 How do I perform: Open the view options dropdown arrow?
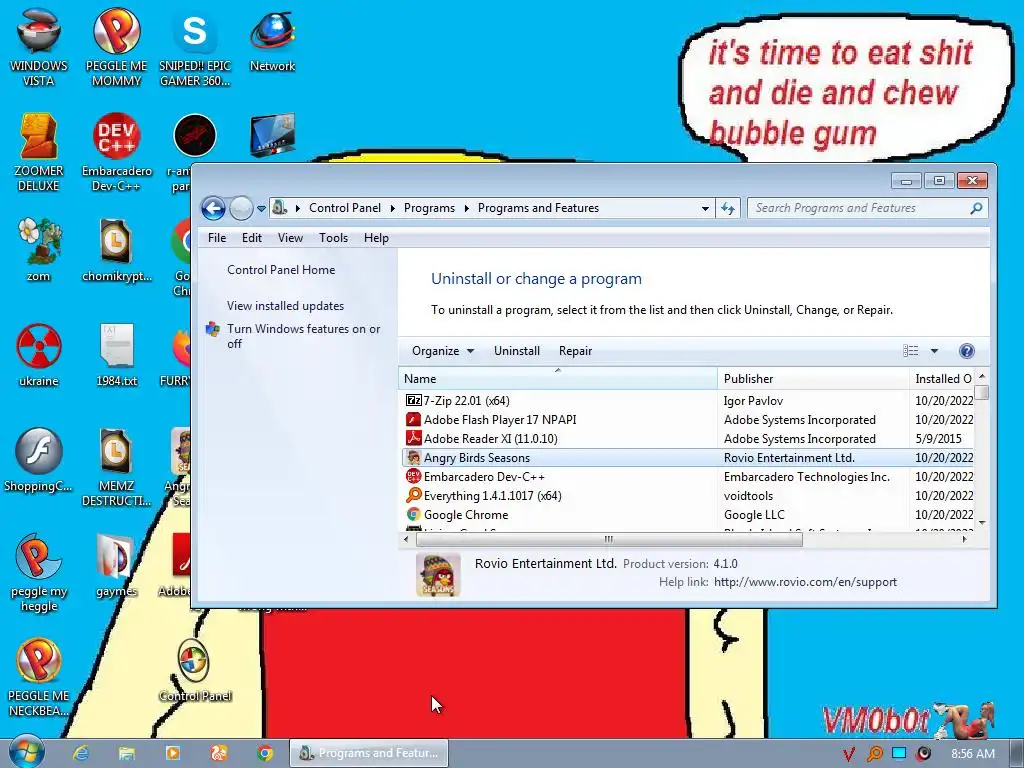[x=935, y=351]
